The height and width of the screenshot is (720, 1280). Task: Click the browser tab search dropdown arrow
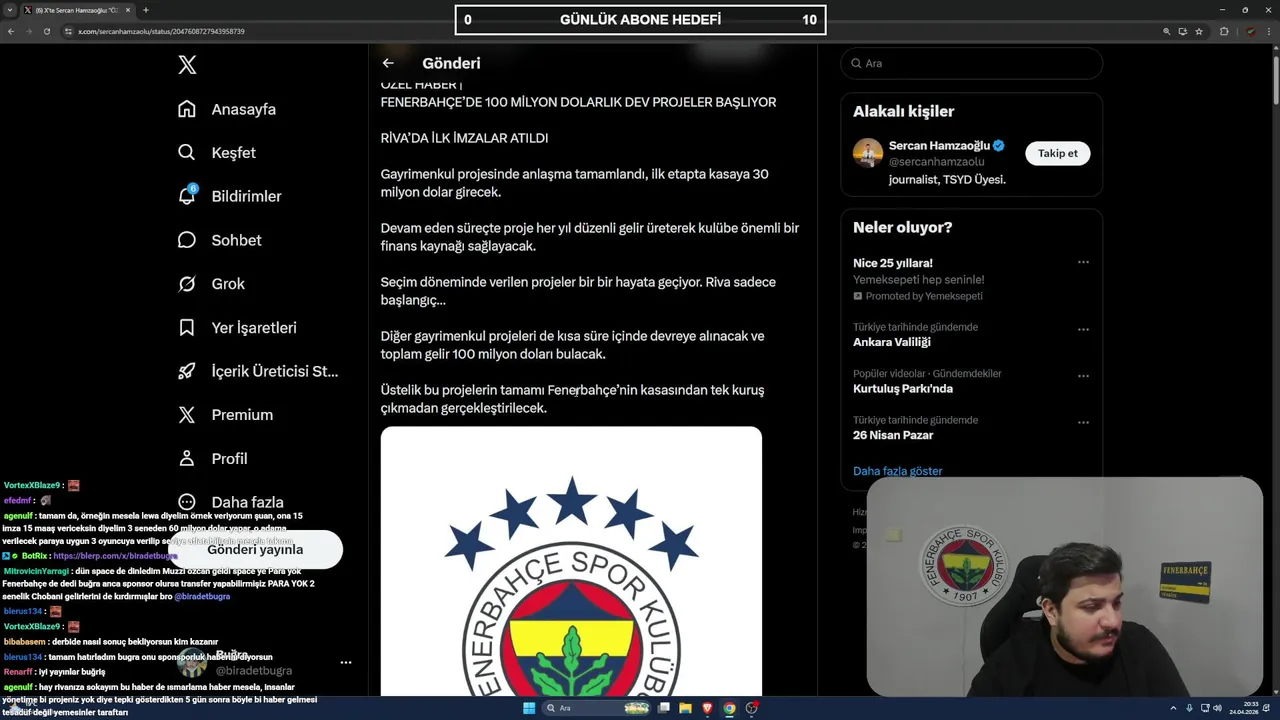pyautogui.click(x=9, y=10)
